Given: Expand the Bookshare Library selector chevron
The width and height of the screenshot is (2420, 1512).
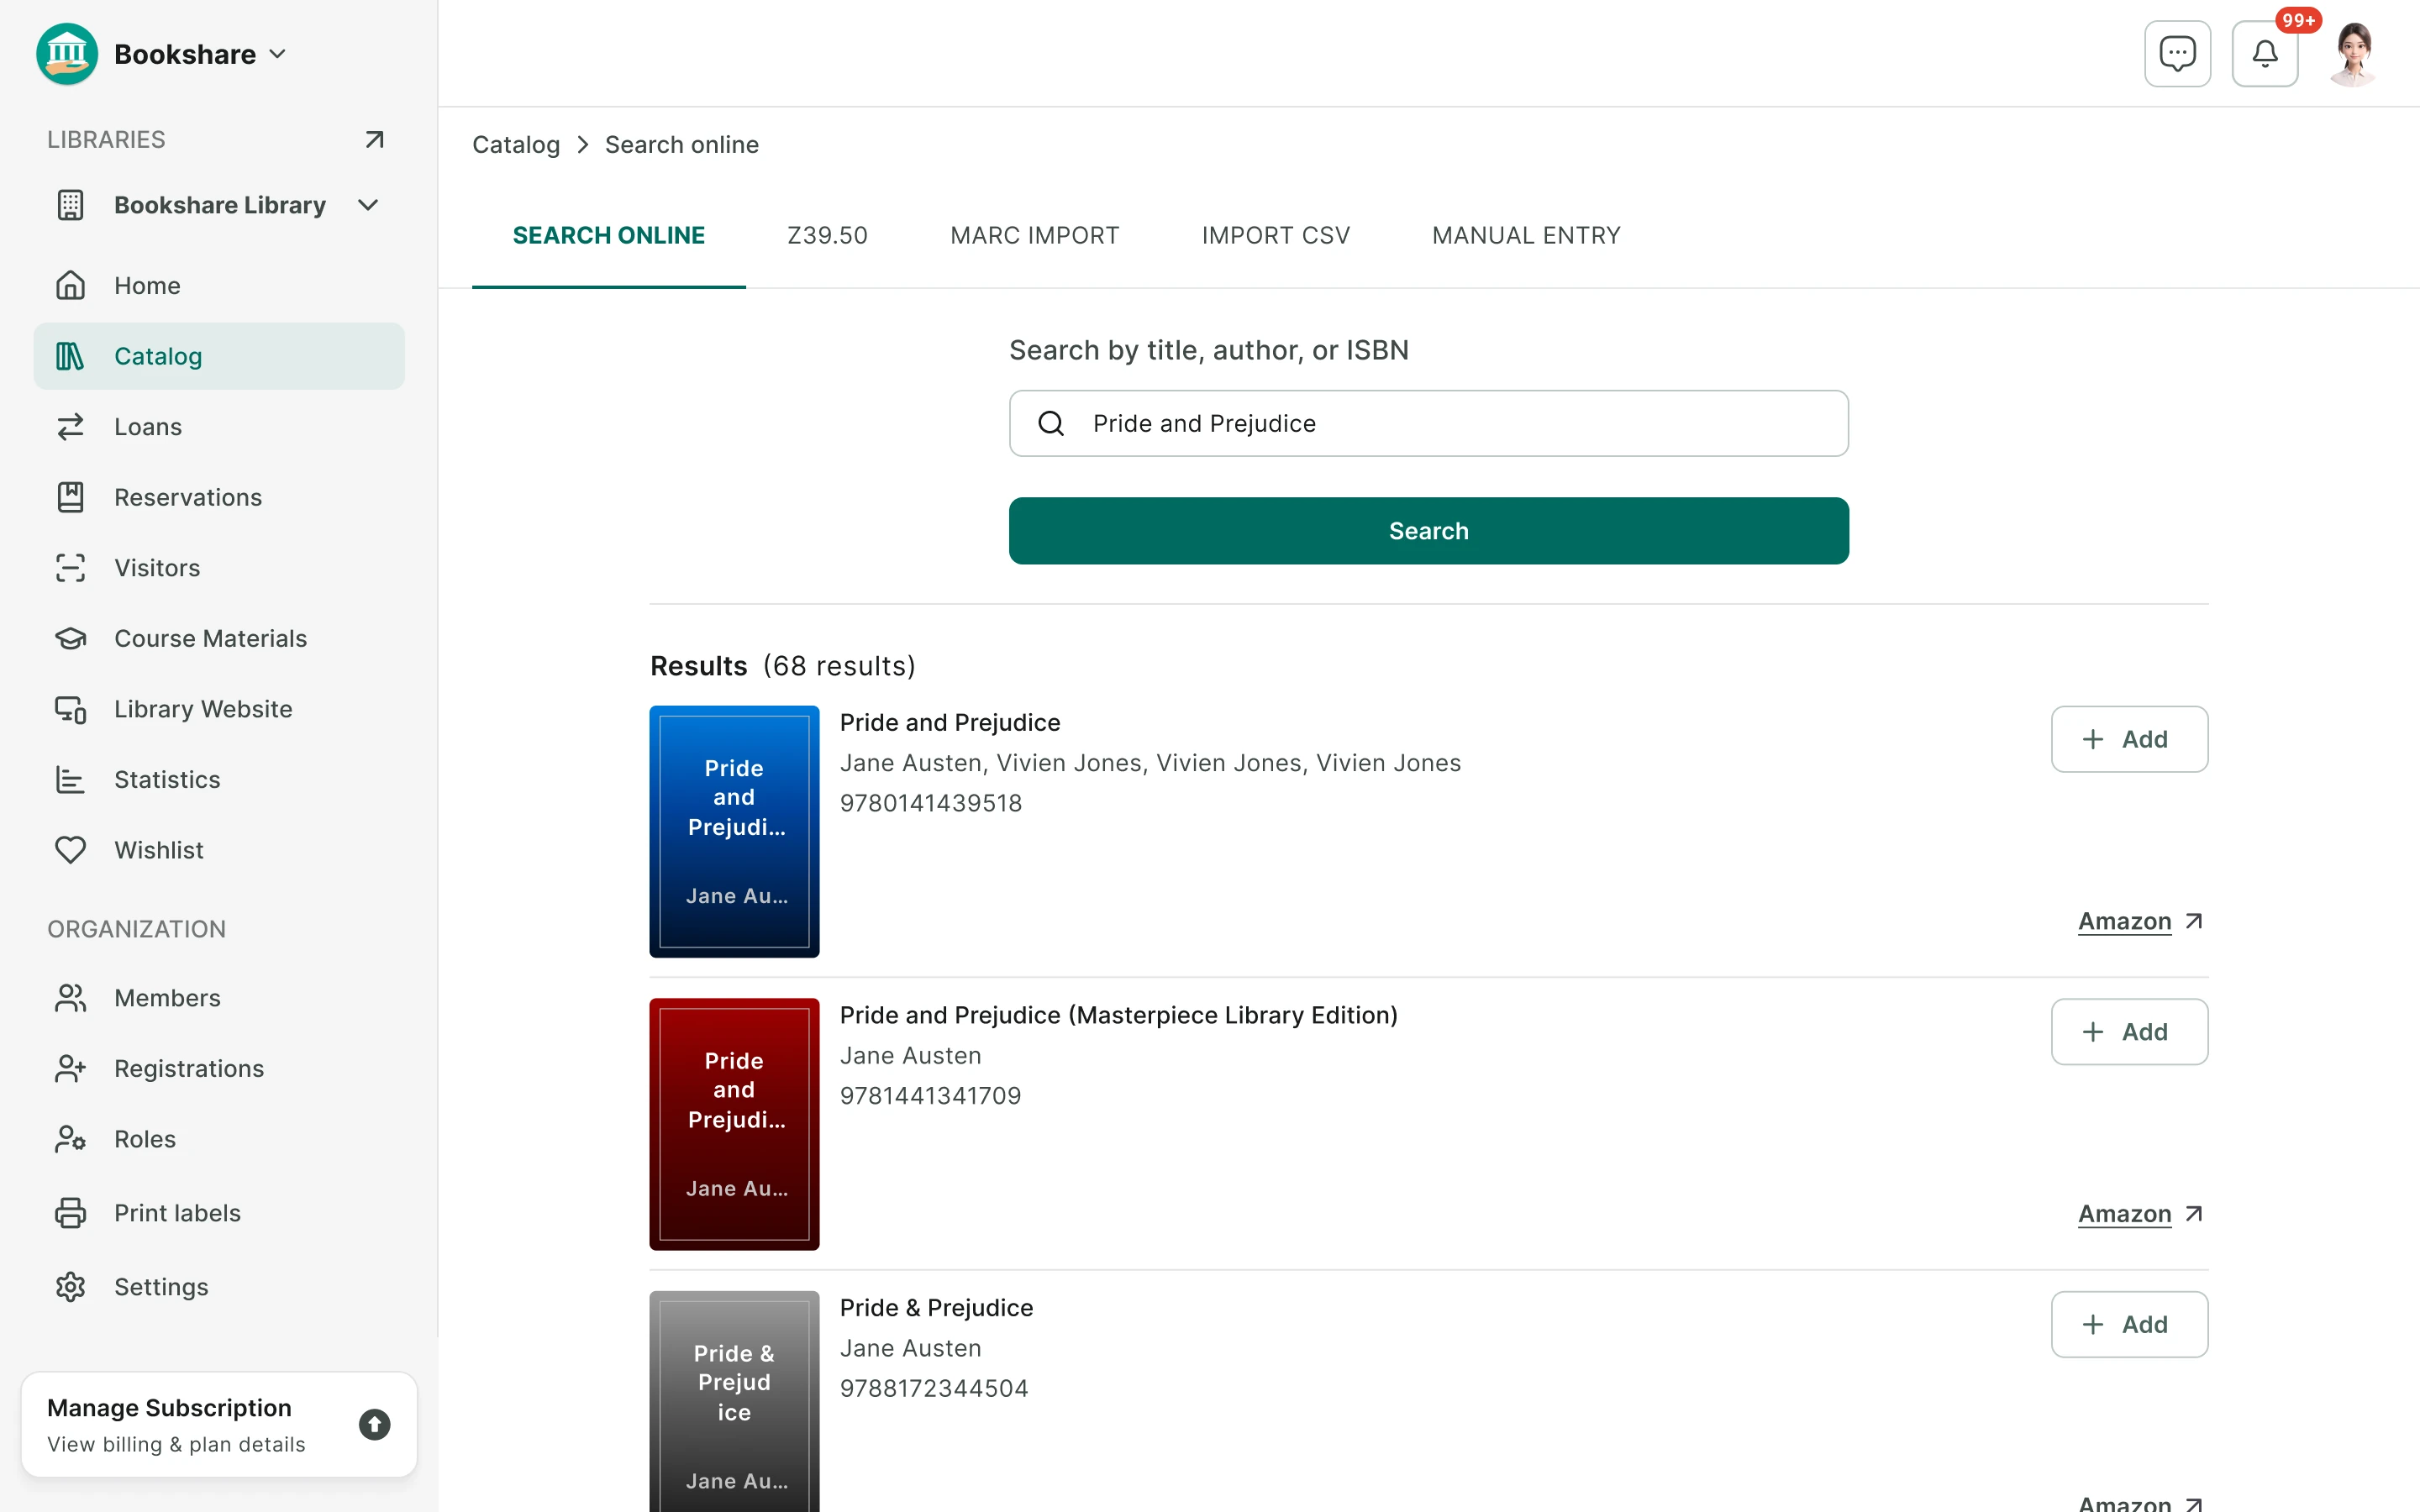Looking at the screenshot, I should (x=368, y=205).
